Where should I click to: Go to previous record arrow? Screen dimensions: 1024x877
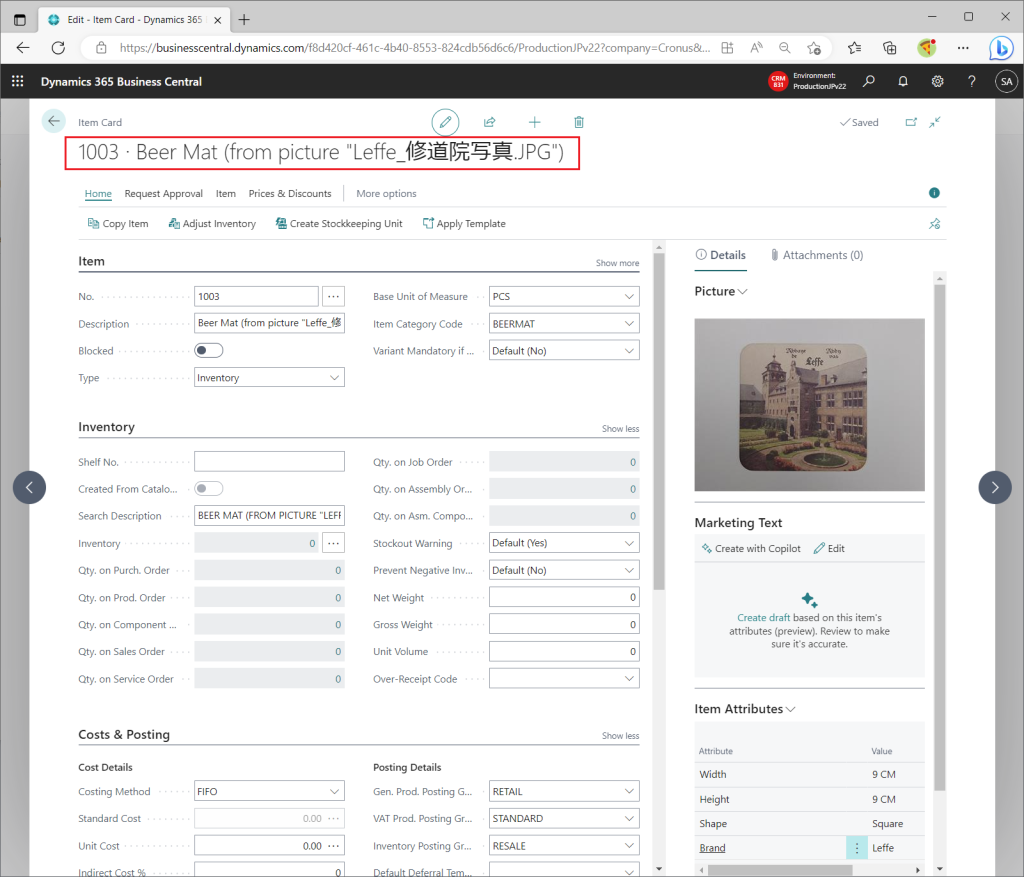pos(29,487)
